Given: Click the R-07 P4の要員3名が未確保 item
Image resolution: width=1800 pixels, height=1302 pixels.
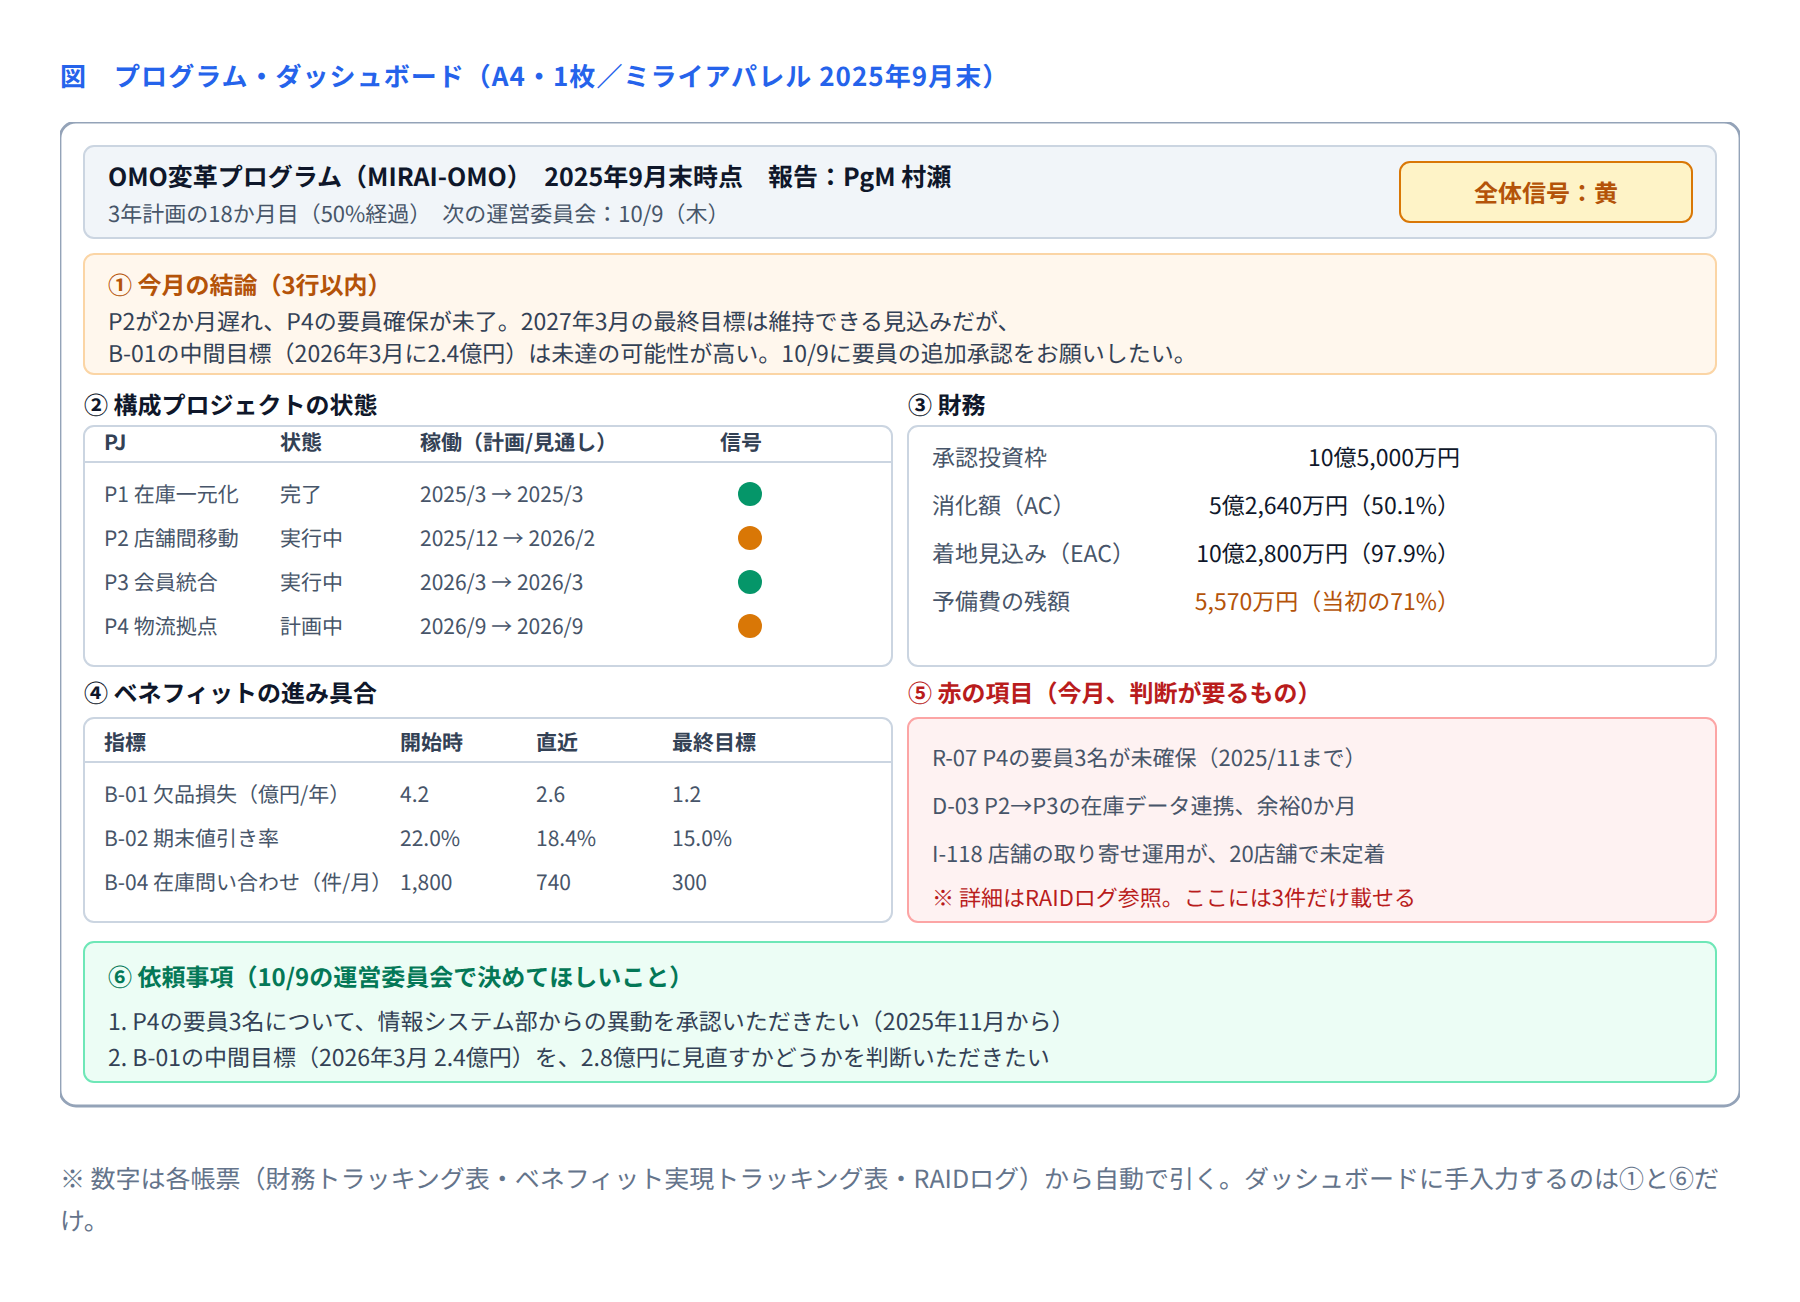Looking at the screenshot, I should [1143, 758].
